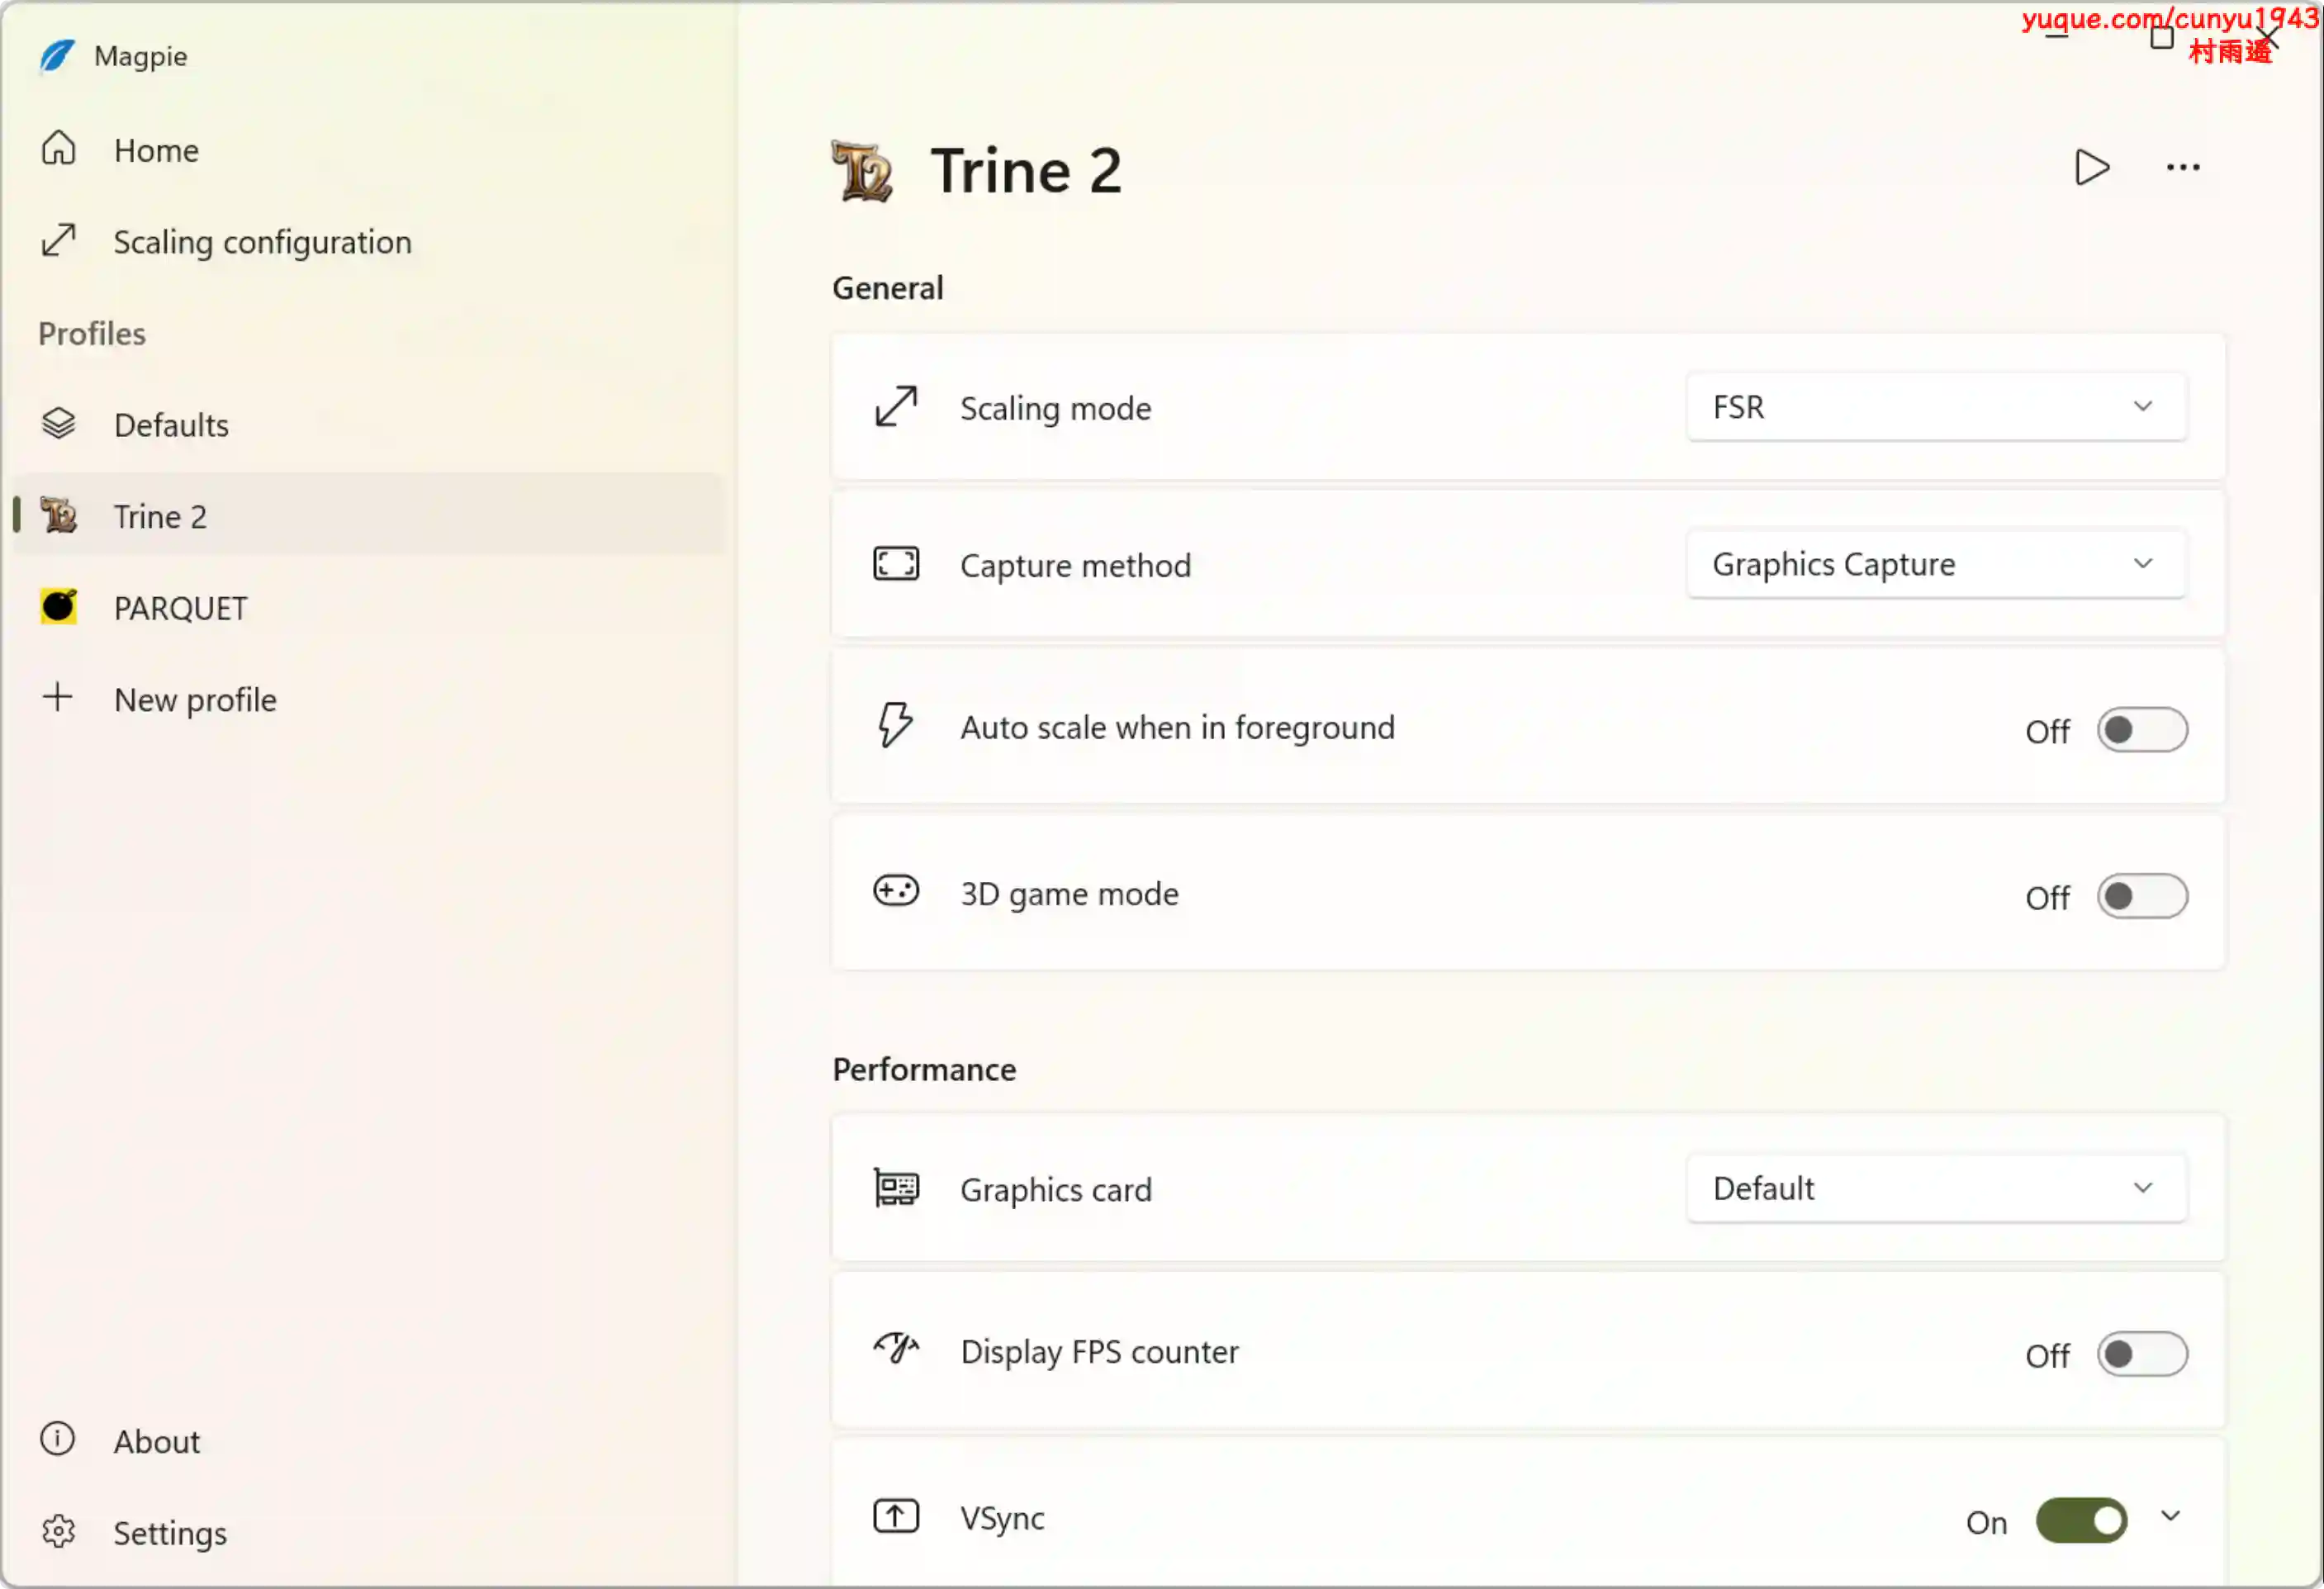Click the PARQUET profile icon
This screenshot has width=2324, height=1589.
(58, 607)
